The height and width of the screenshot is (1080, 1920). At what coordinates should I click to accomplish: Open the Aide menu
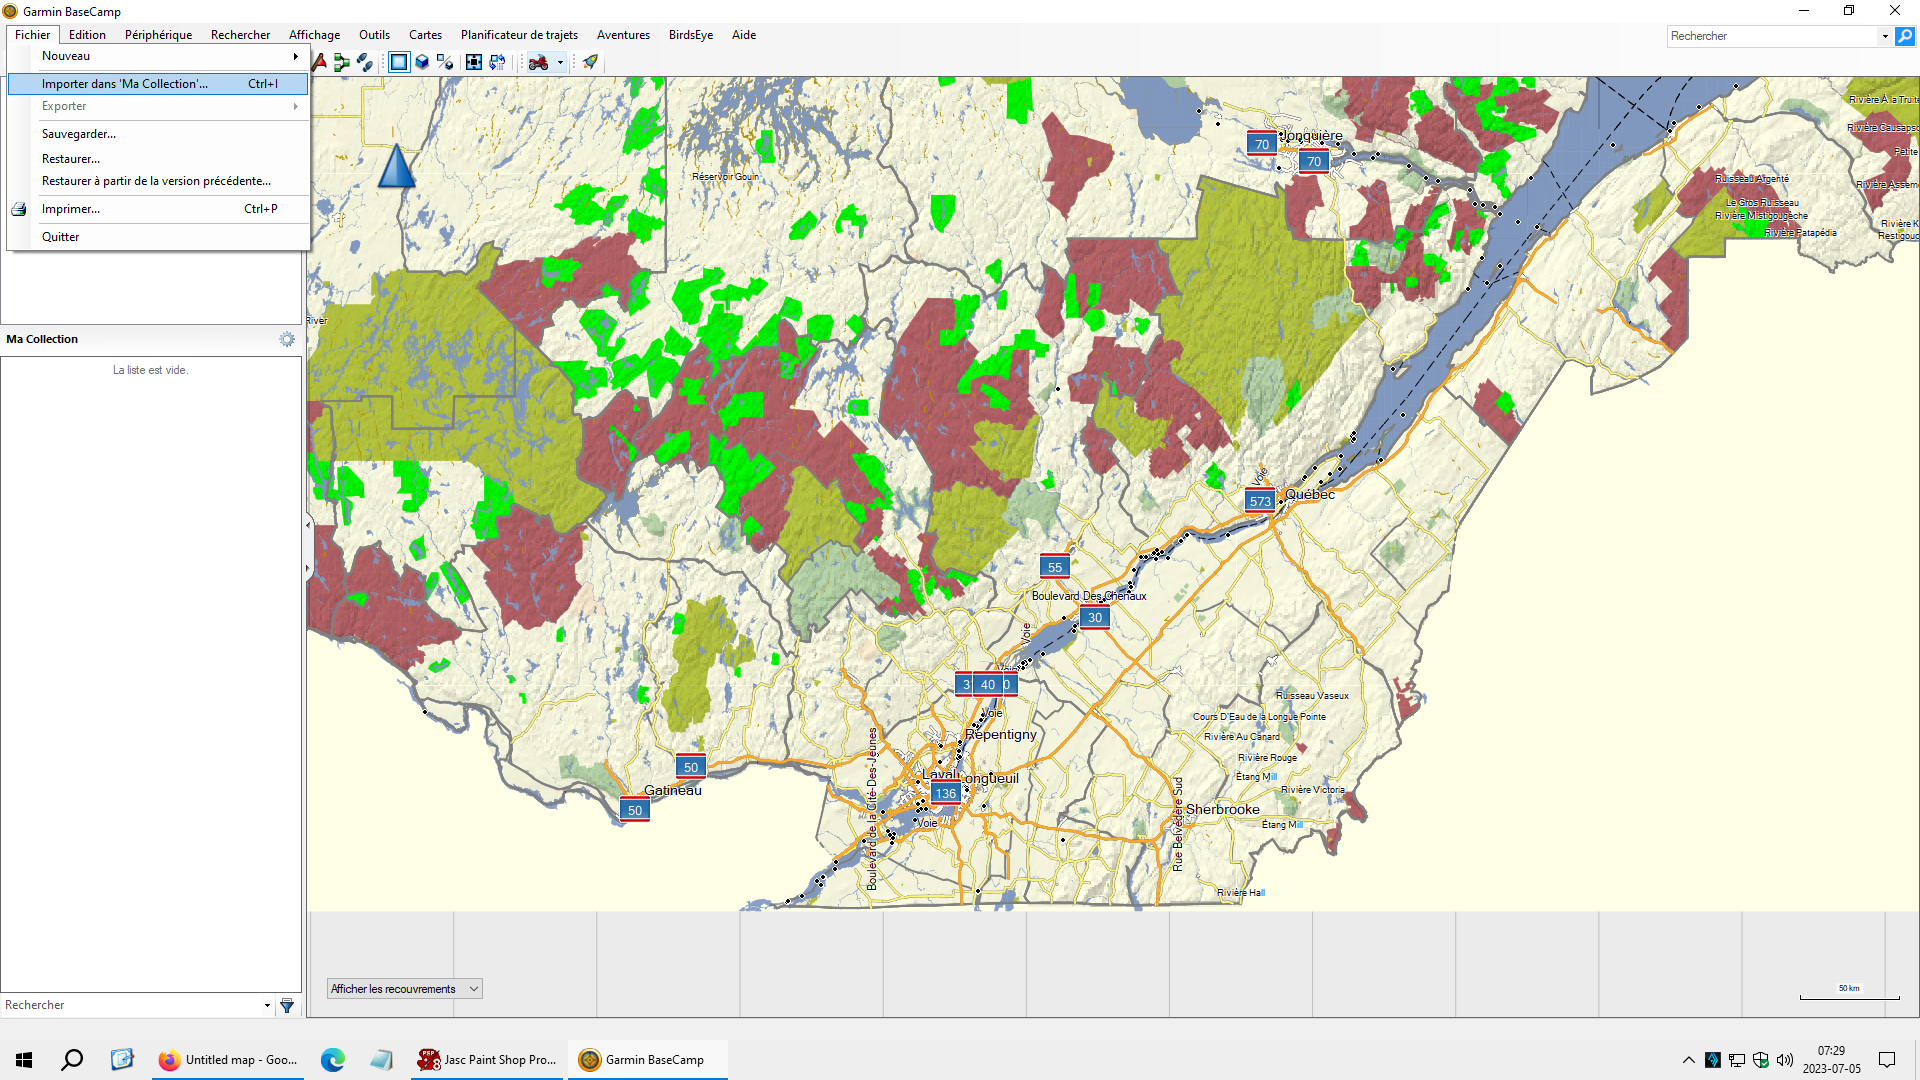[744, 35]
